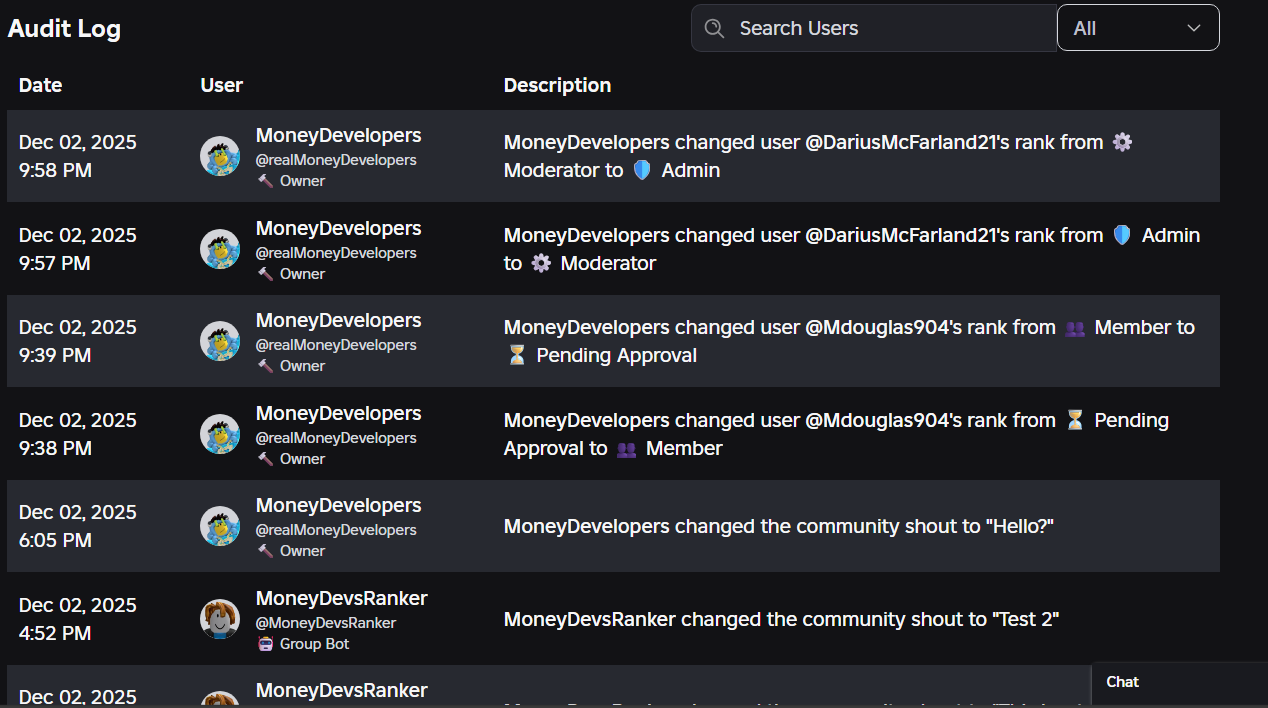Click the User column header
Image resolution: width=1268 pixels, height=708 pixels.
(221, 85)
